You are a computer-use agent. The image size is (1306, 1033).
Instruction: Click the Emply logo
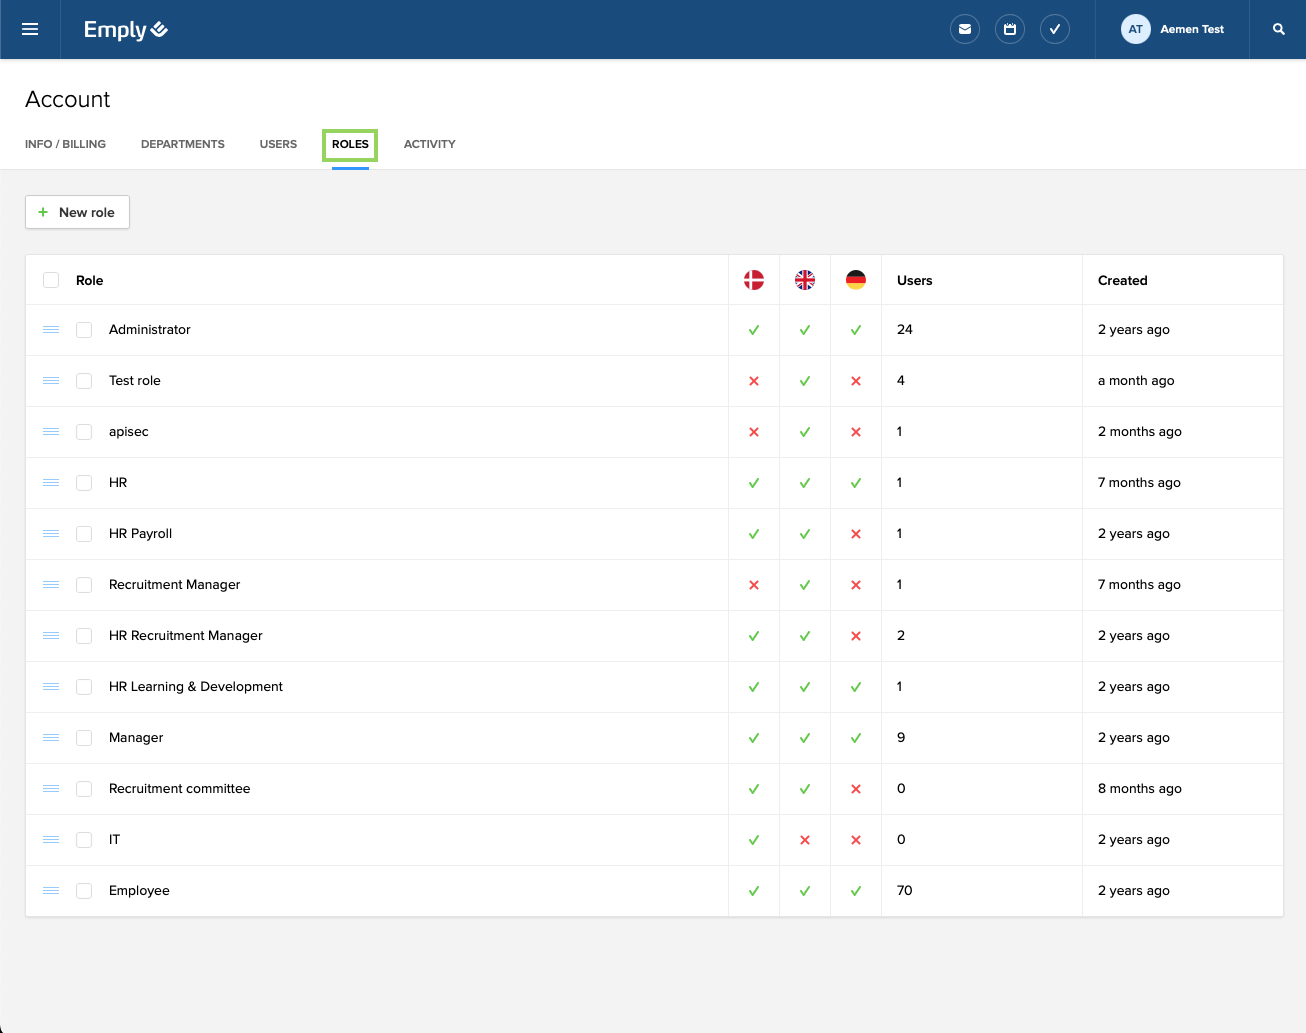pos(125,29)
